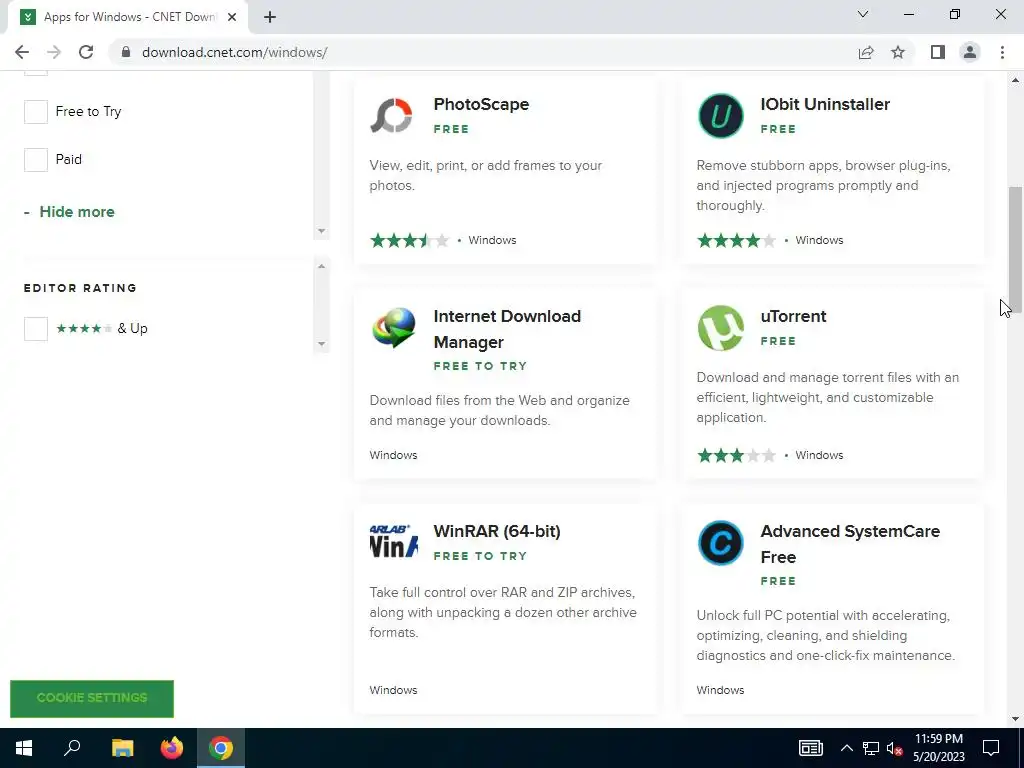Open the Windows Start menu

(24, 748)
